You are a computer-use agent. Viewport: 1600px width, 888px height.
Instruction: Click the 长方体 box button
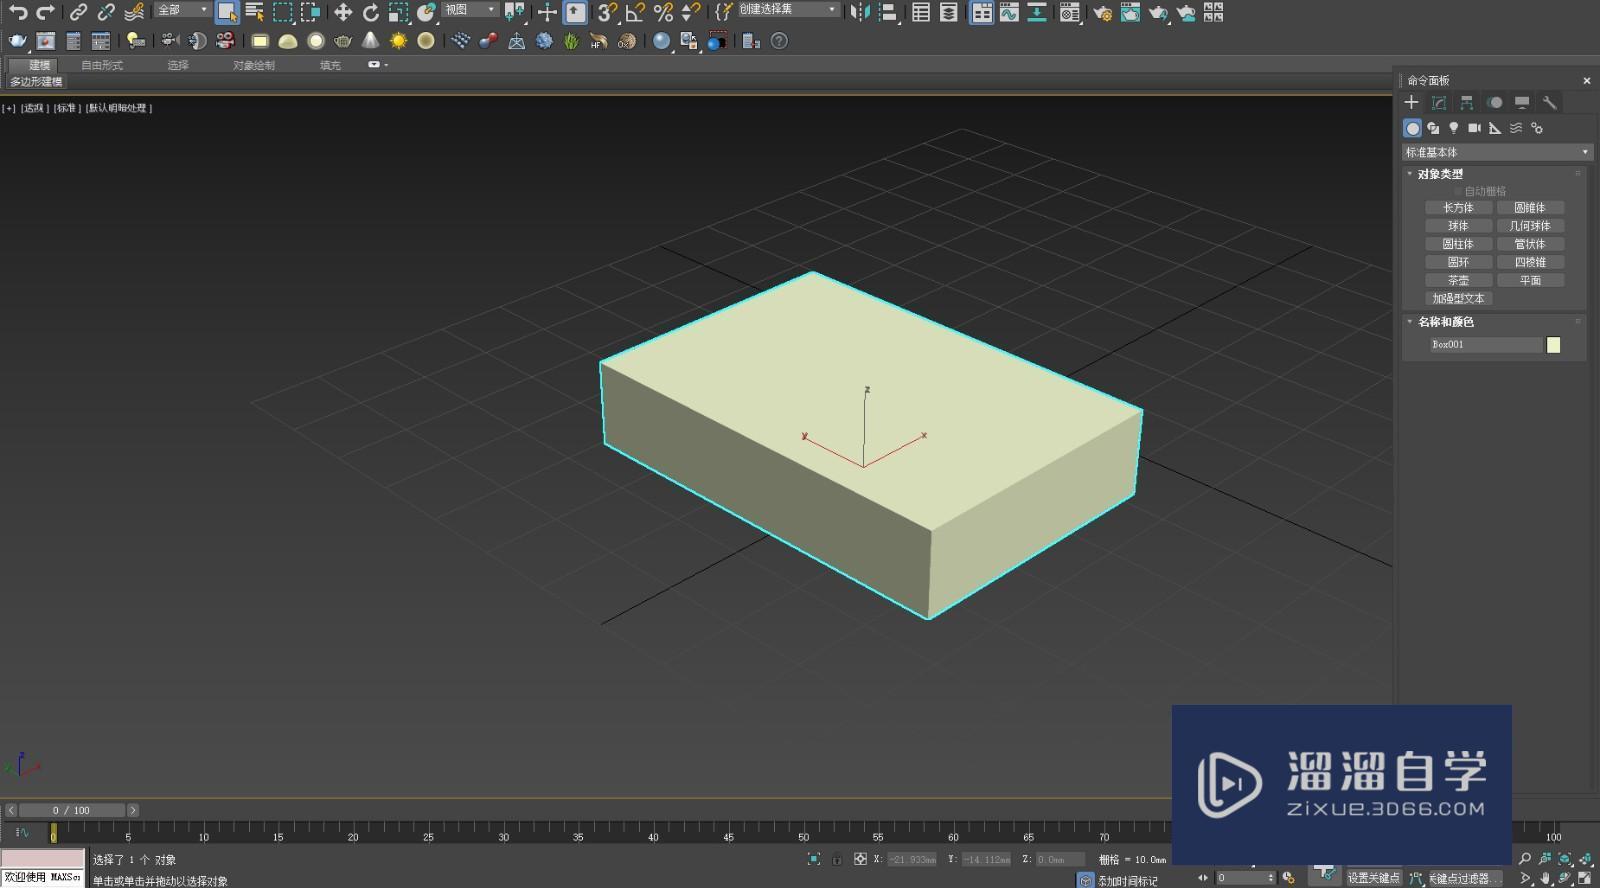(x=1458, y=207)
